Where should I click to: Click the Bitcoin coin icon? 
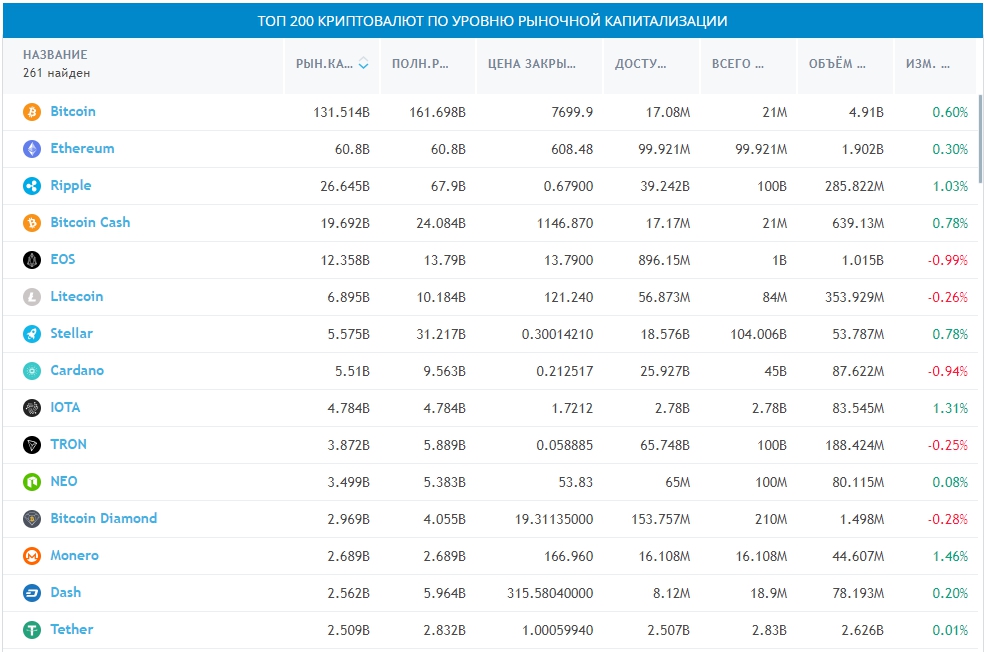[32, 112]
